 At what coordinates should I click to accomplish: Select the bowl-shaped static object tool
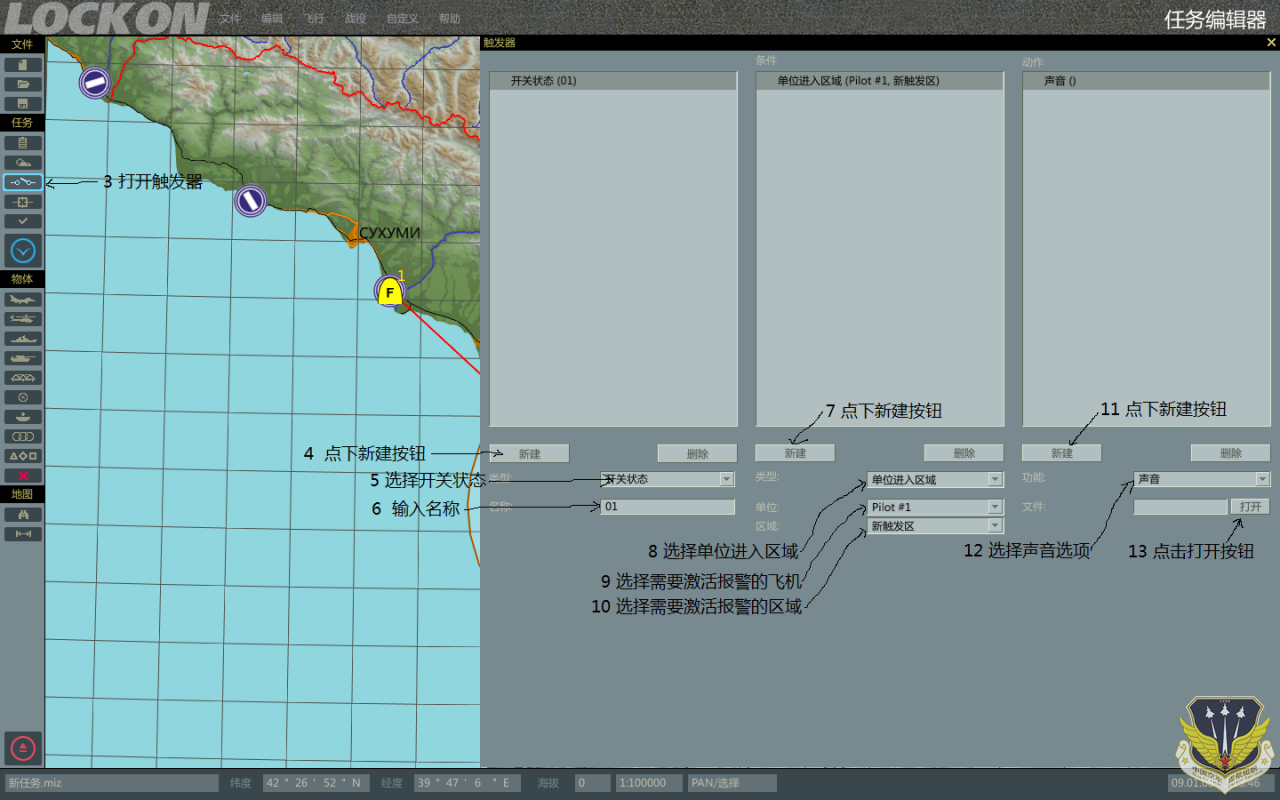(x=22, y=416)
